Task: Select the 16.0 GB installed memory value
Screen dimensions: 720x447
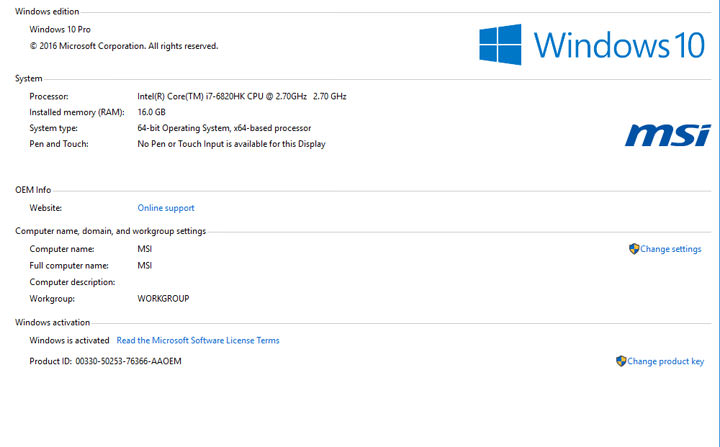Action: [151, 112]
